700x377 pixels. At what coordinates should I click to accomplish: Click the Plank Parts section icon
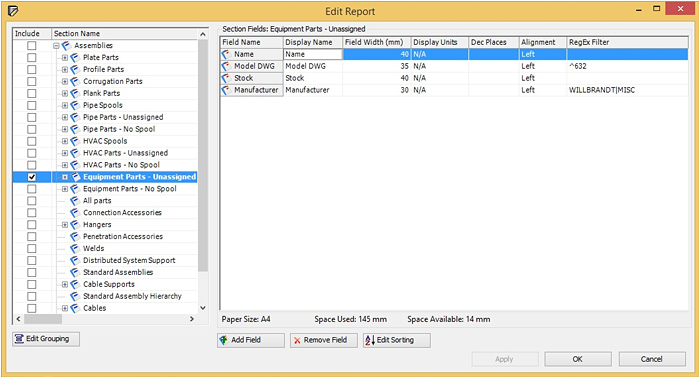(75, 93)
